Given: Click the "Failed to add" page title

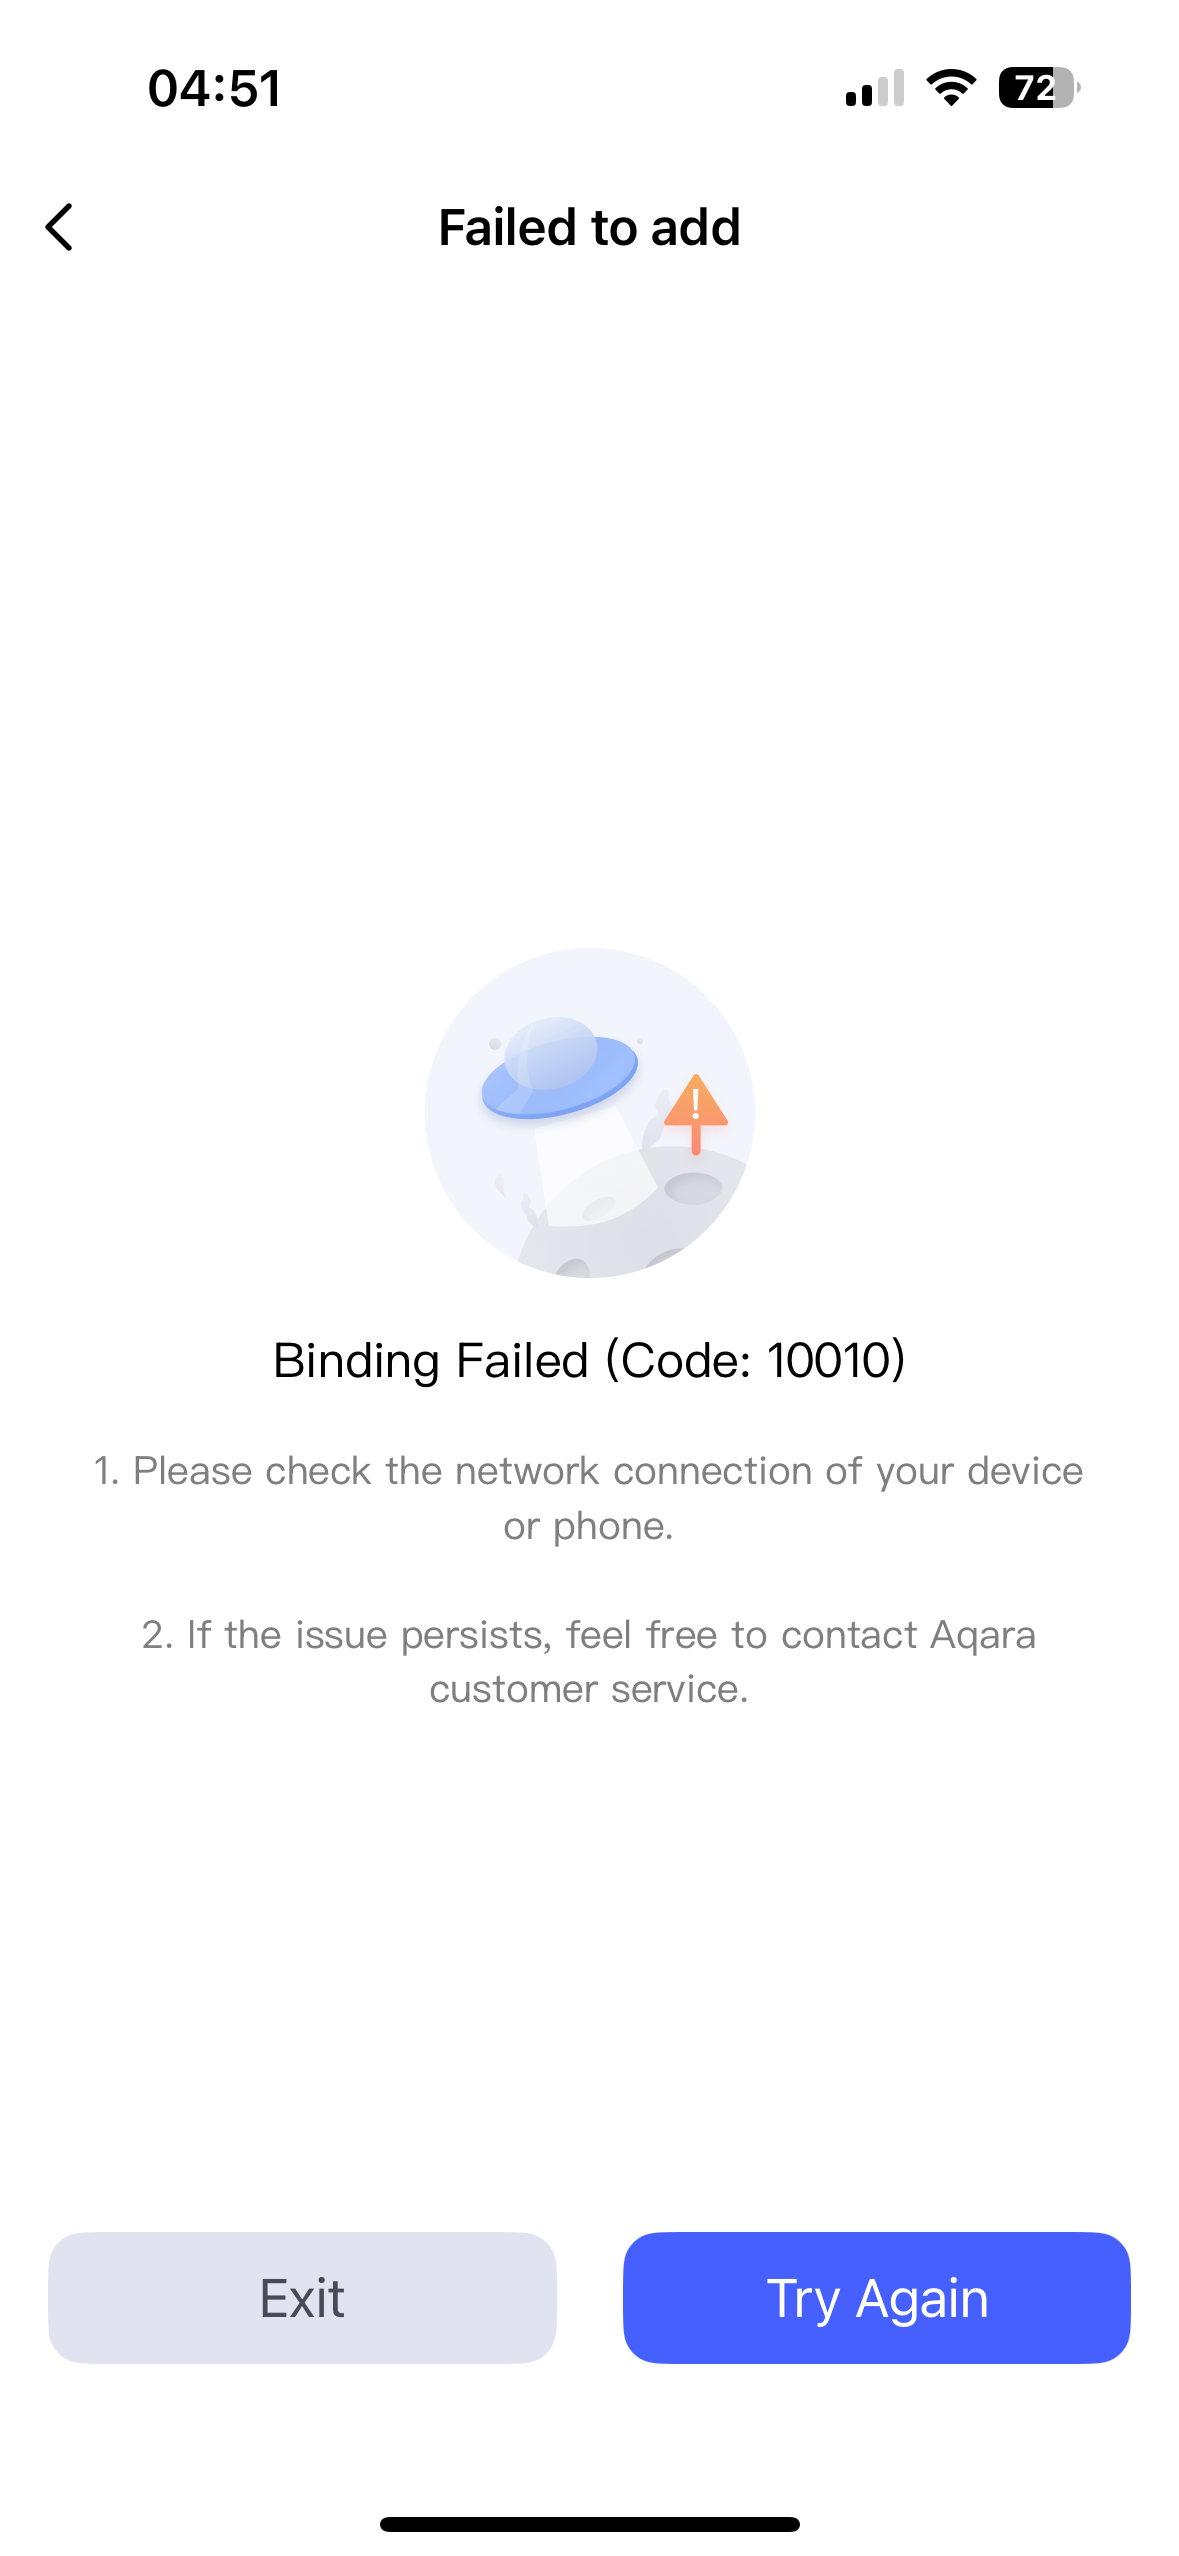Looking at the screenshot, I should [589, 227].
